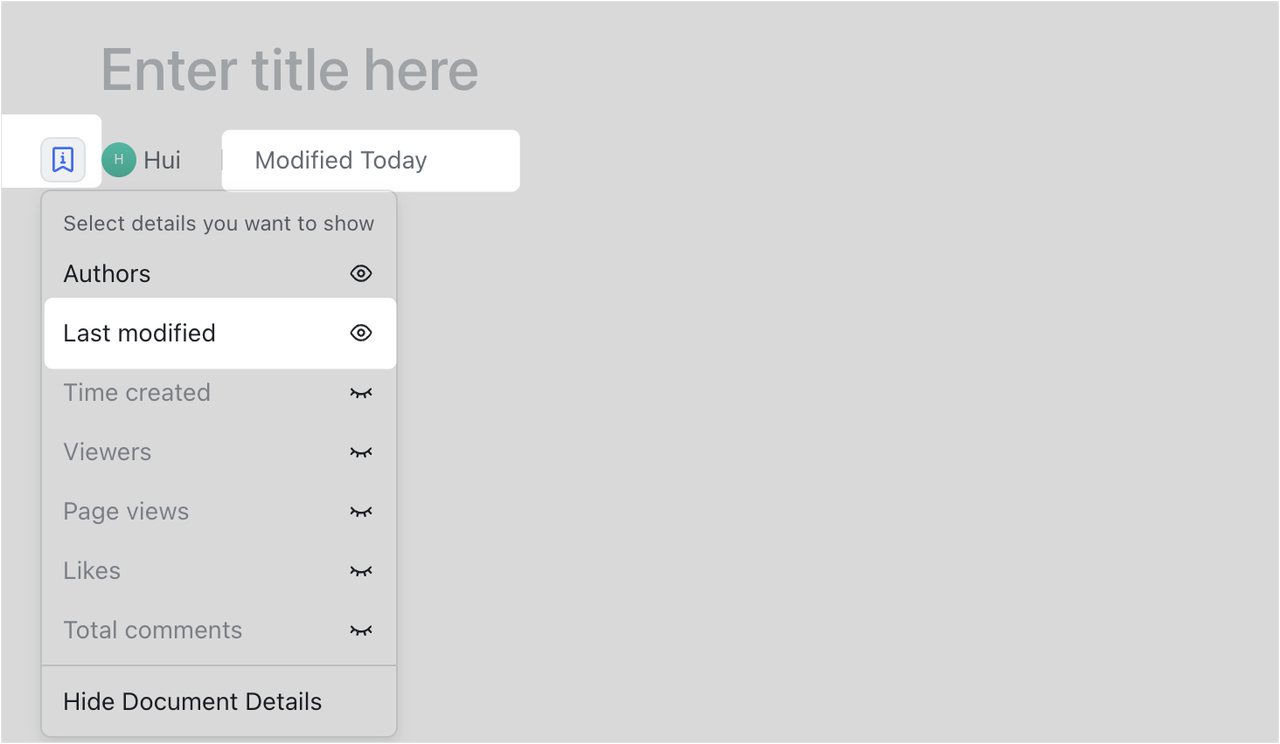Toggle the Page views eye icon
Viewport: 1280px width, 744px height.
(361, 512)
